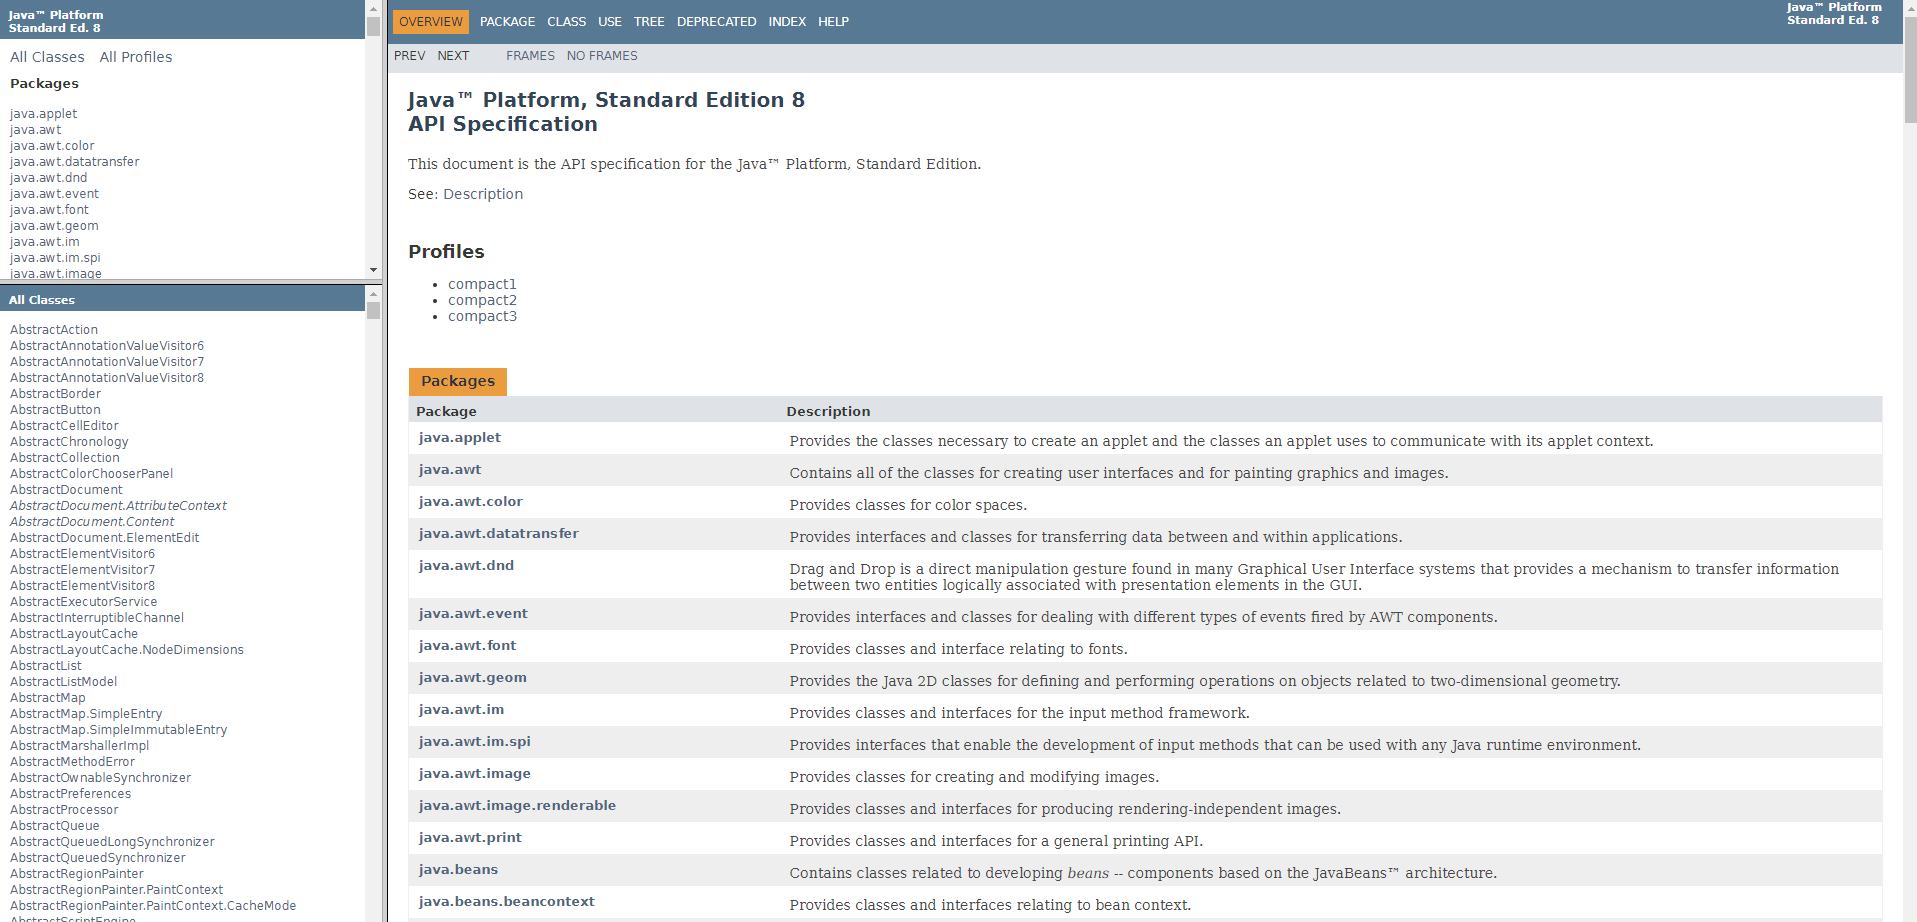The height and width of the screenshot is (922, 1917).
Task: Open the AbstractMethodError class
Action: [x=72, y=762]
